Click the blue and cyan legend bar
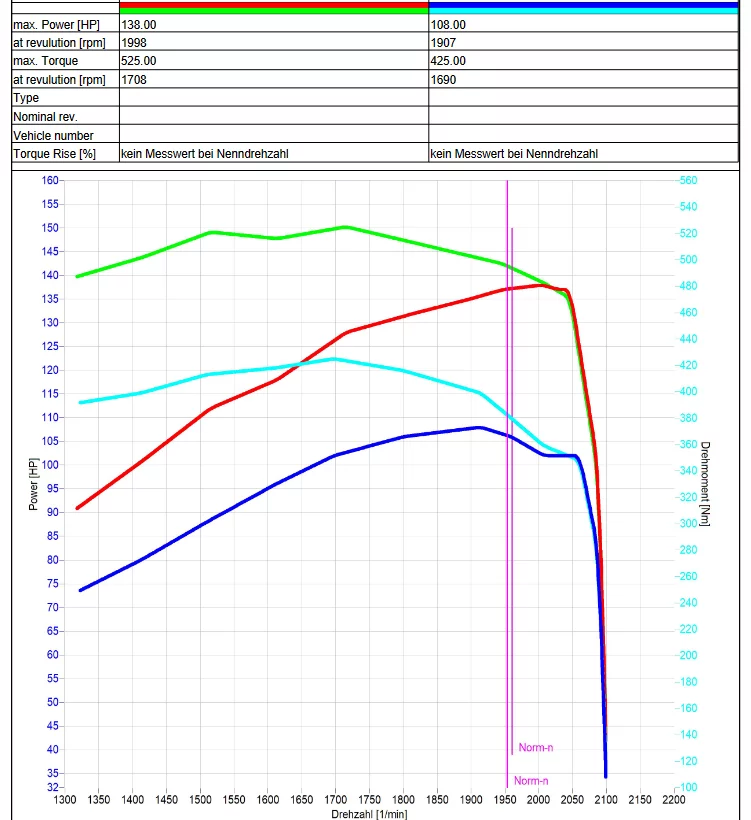Image resolution: width=751 pixels, height=820 pixels. pyautogui.click(x=583, y=8)
